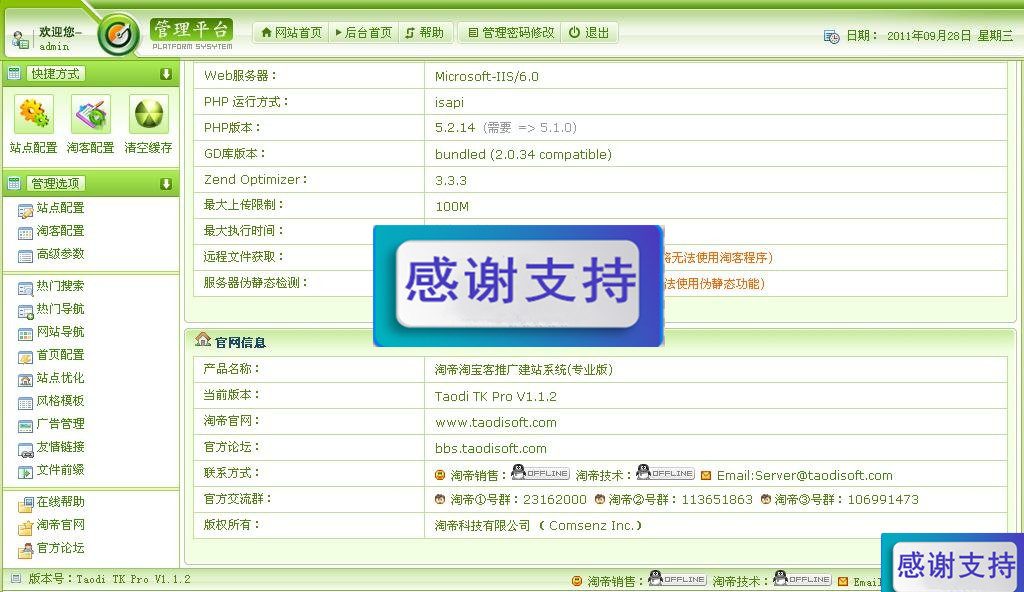The height and width of the screenshot is (592, 1024).
Task: Click 淘帝②号群 113651863 group text
Action: 680,500
